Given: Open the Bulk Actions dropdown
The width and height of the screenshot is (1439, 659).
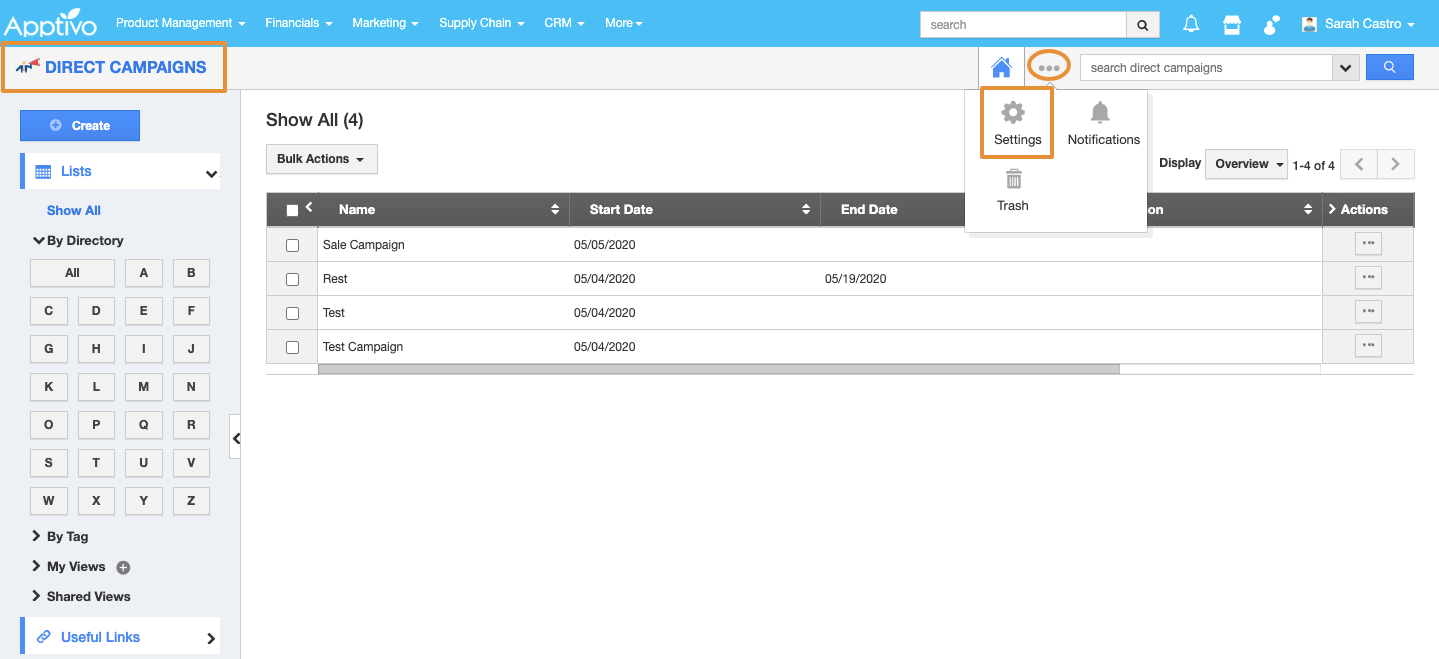Looking at the screenshot, I should coord(321,159).
